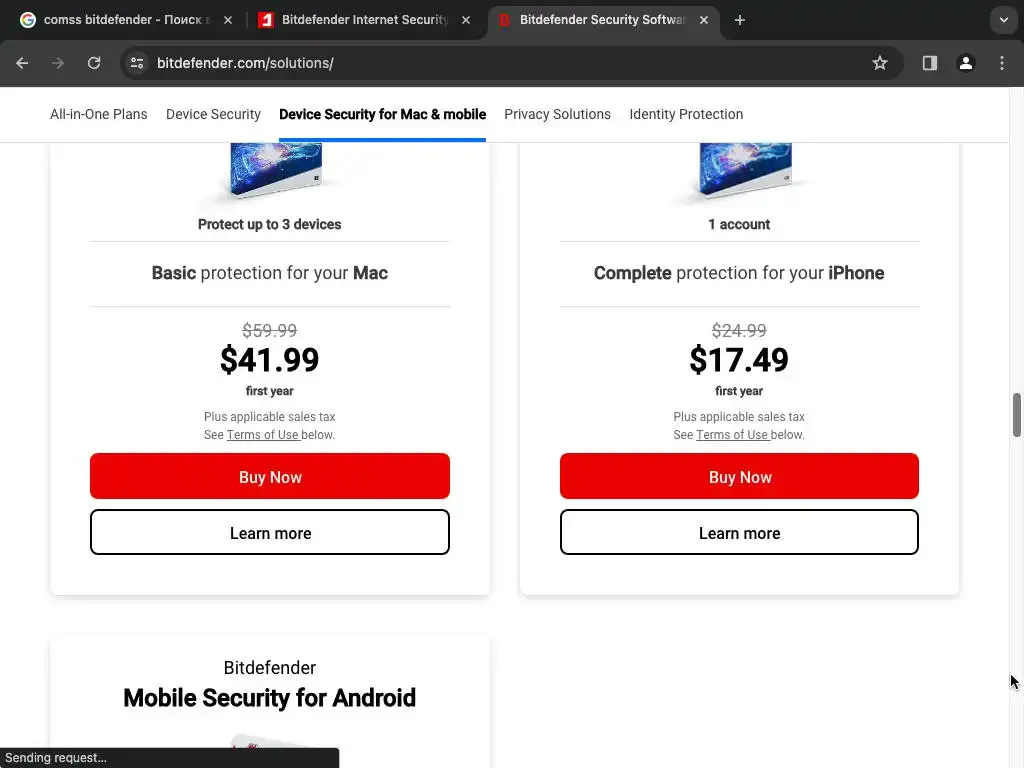Click Buy Now for the iPhone plan
This screenshot has height=768, width=1024.
click(739, 476)
